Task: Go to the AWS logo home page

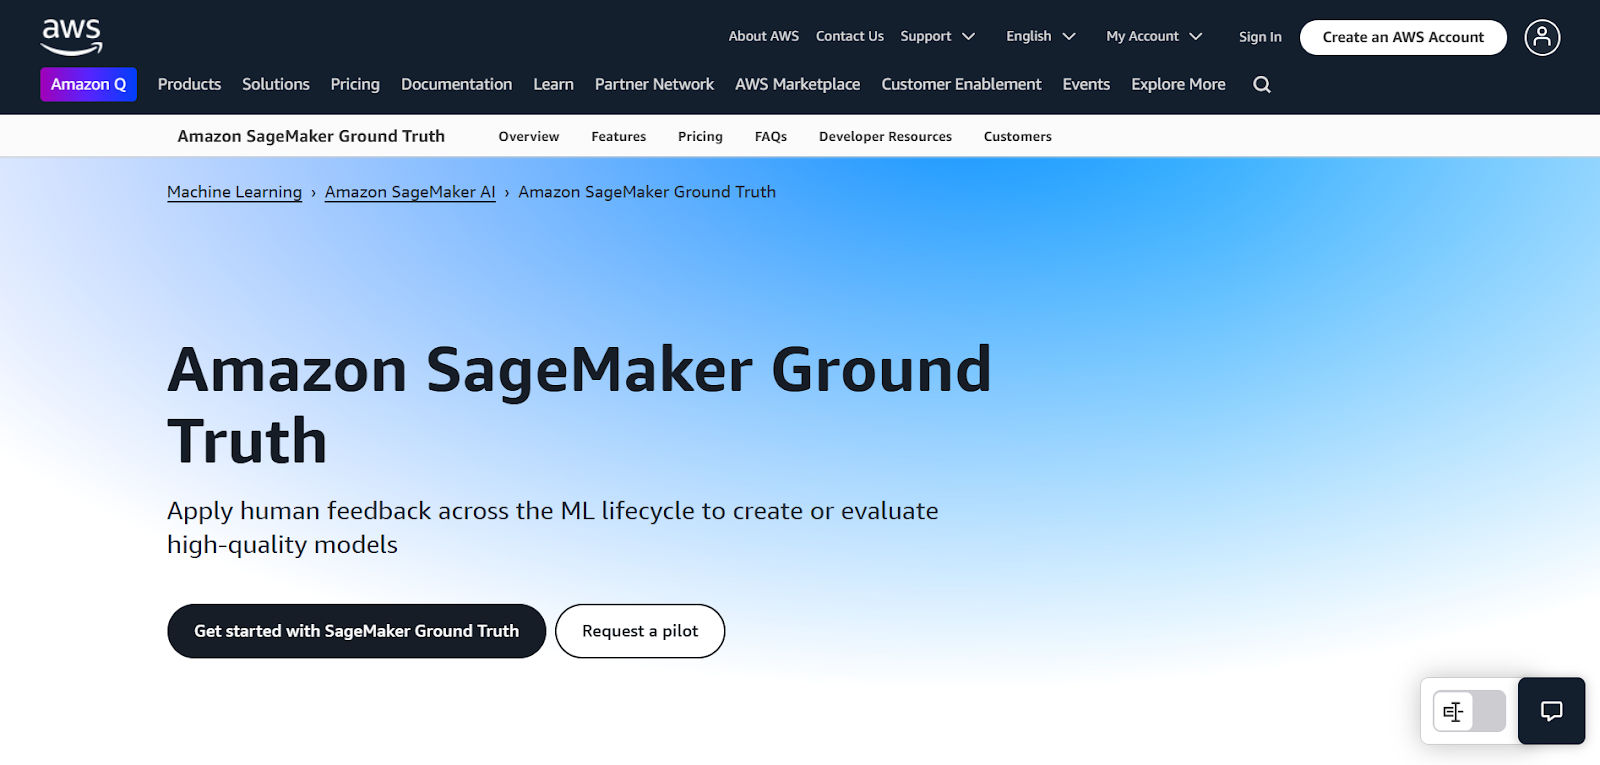Action: [x=71, y=37]
